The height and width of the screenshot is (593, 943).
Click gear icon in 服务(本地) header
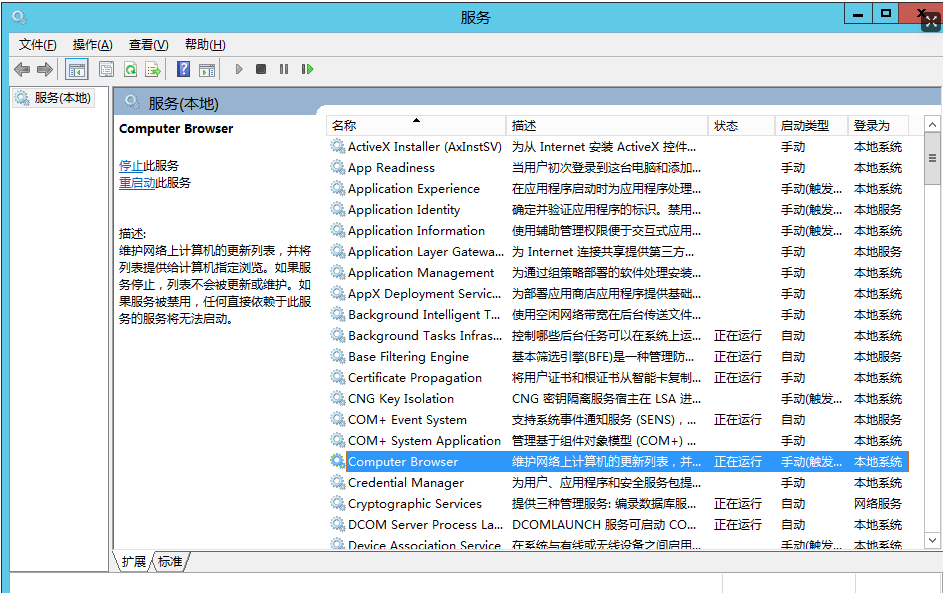pos(132,103)
